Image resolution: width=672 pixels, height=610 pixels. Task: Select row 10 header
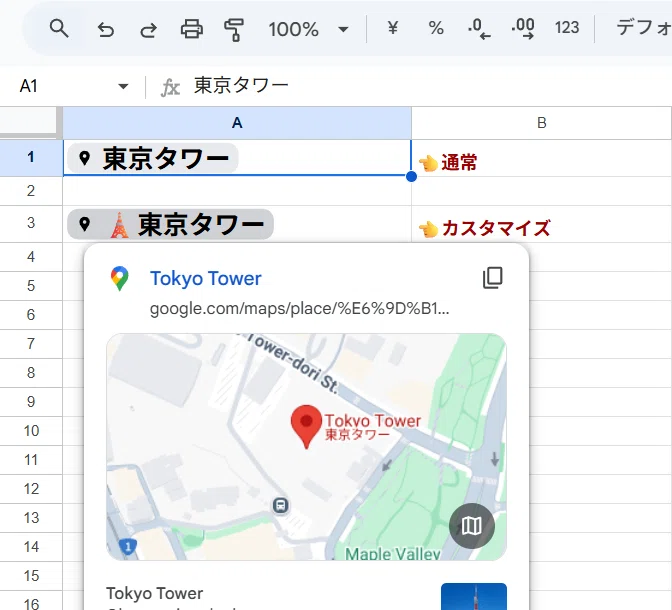point(31,431)
